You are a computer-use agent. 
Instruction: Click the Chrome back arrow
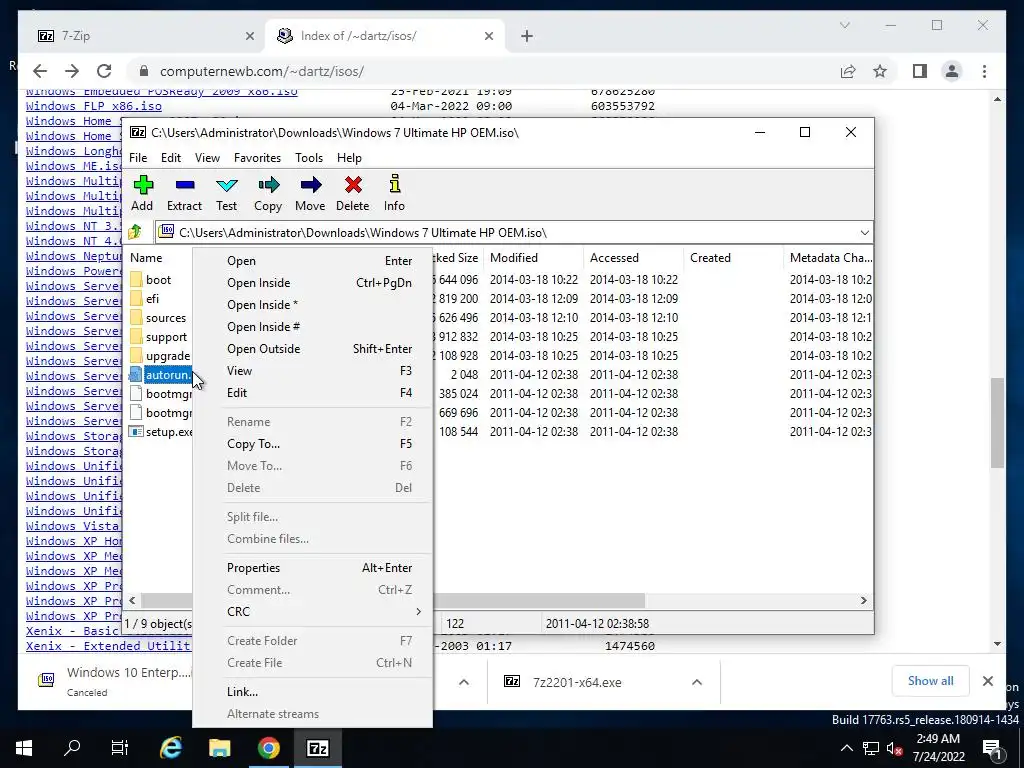tap(40, 71)
